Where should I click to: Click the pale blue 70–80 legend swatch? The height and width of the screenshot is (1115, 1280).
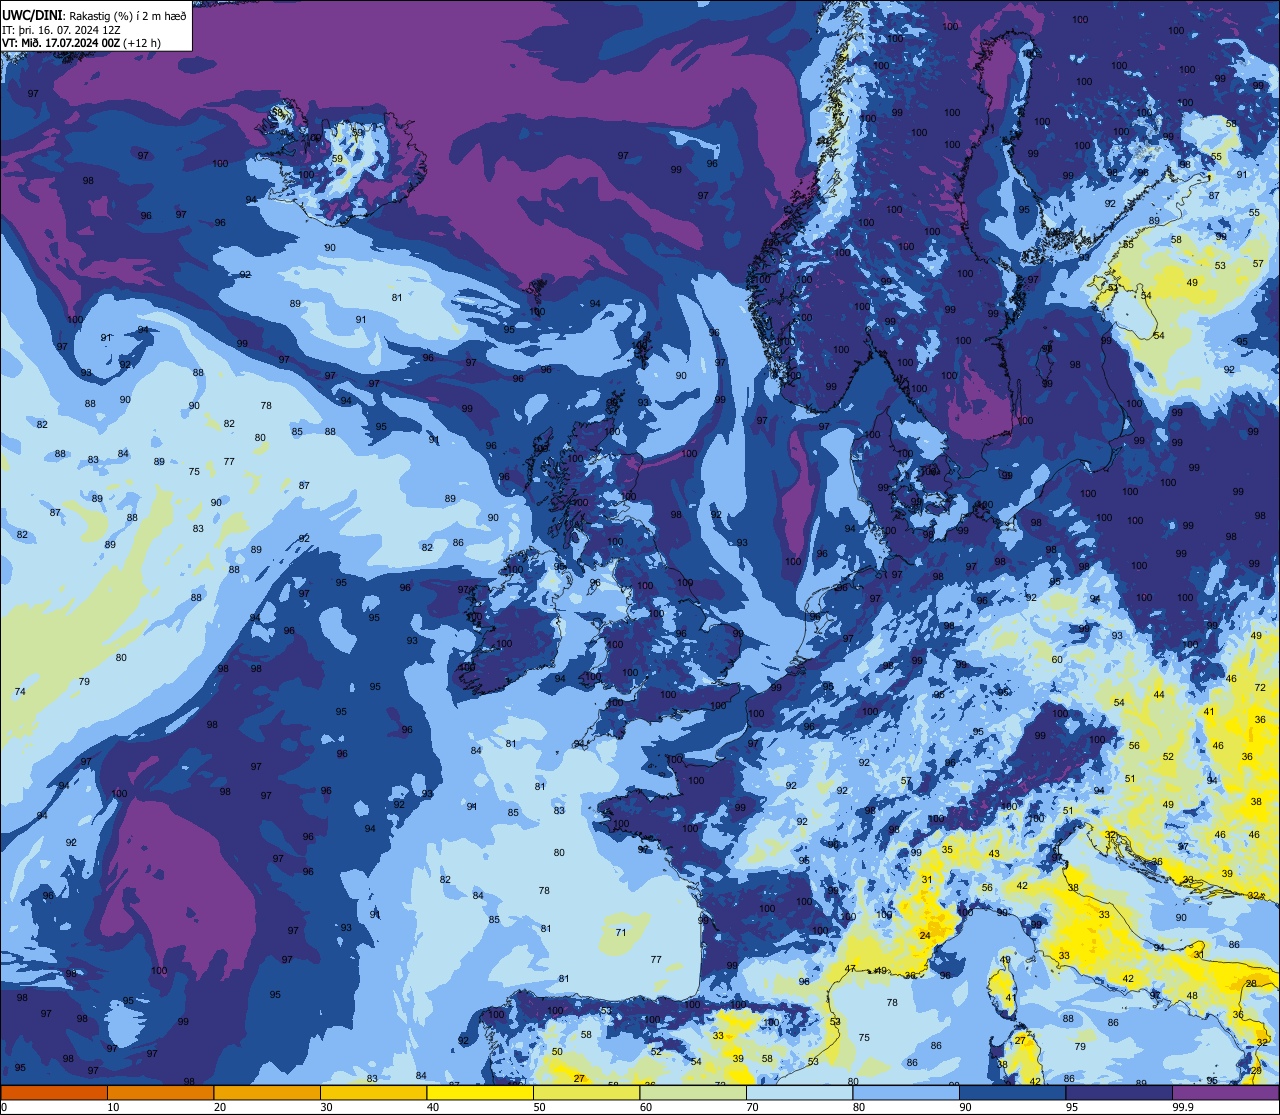pos(799,1092)
